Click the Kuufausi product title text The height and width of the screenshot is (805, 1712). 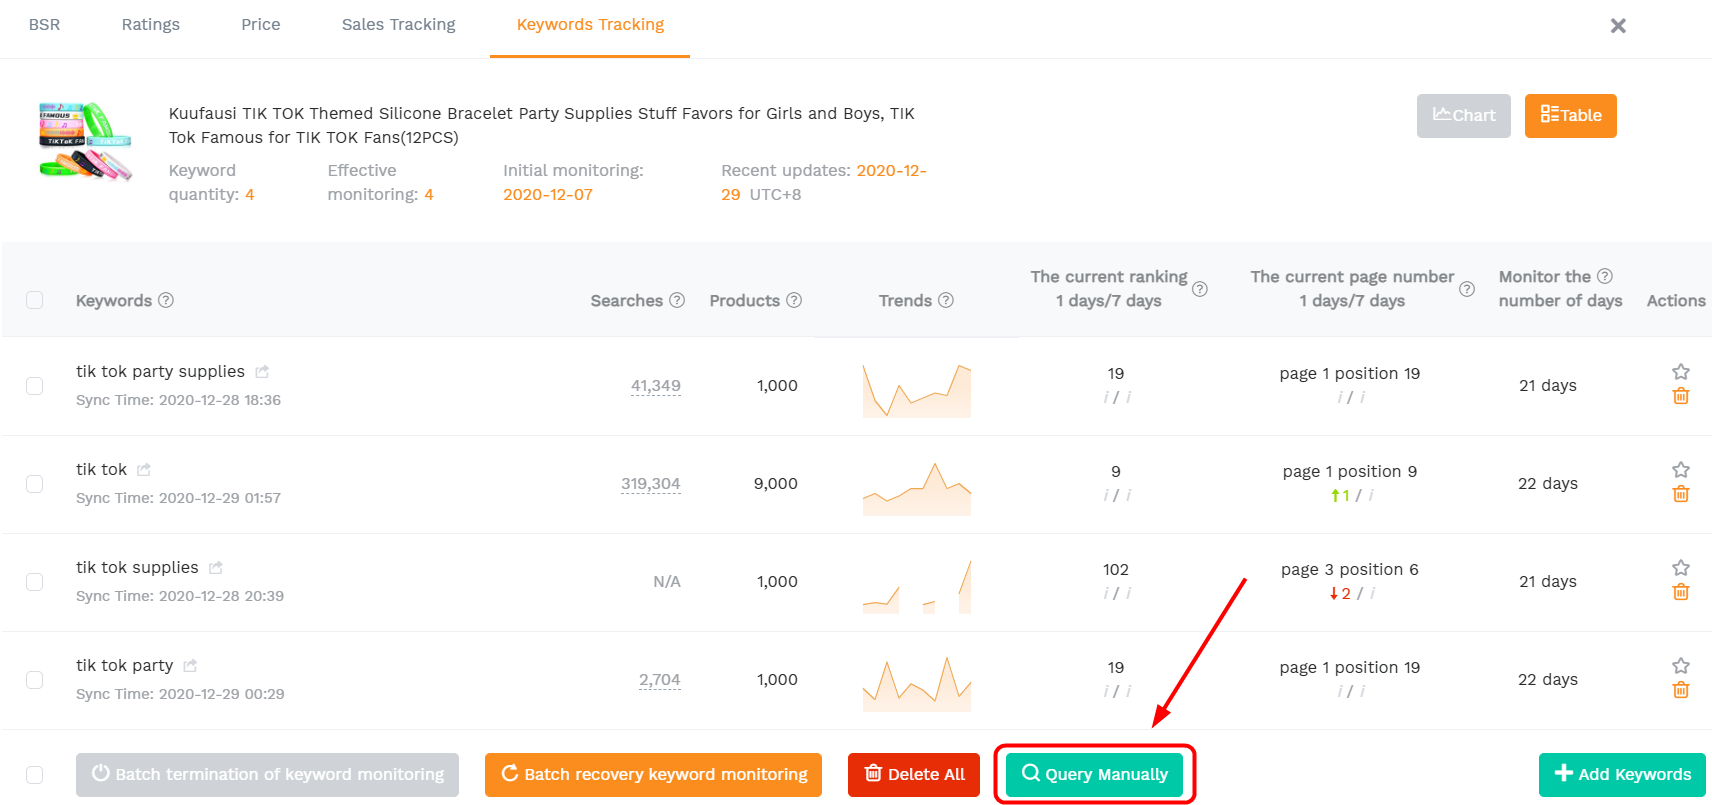[542, 126]
